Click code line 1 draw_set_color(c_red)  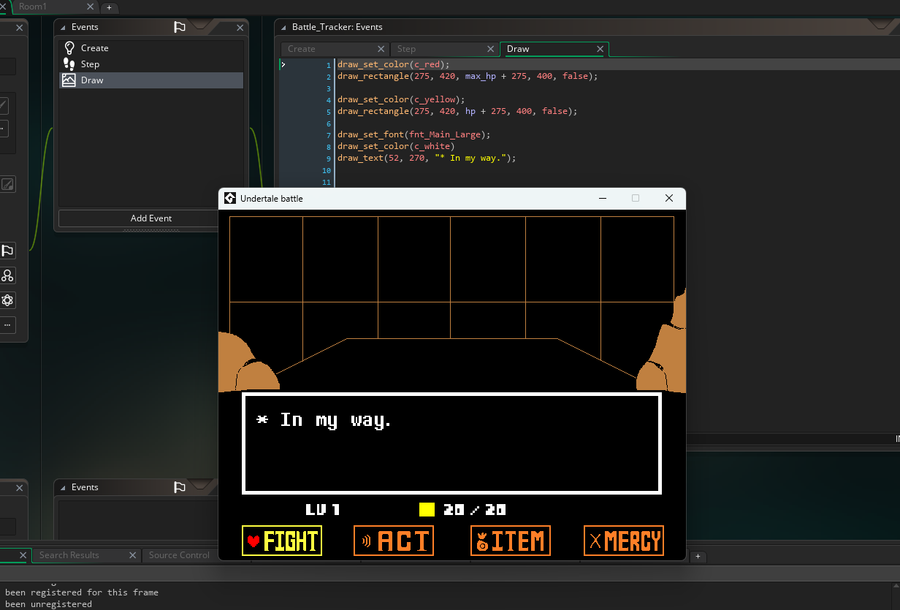click(x=394, y=64)
